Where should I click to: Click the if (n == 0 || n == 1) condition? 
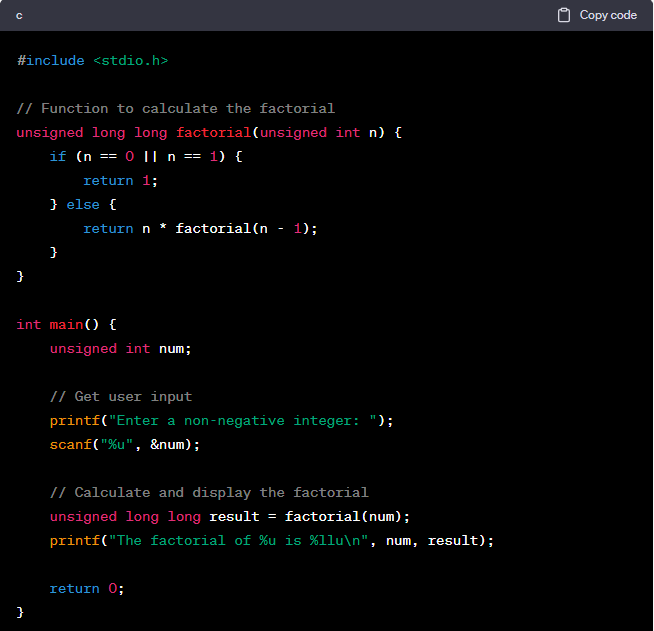coord(146,156)
